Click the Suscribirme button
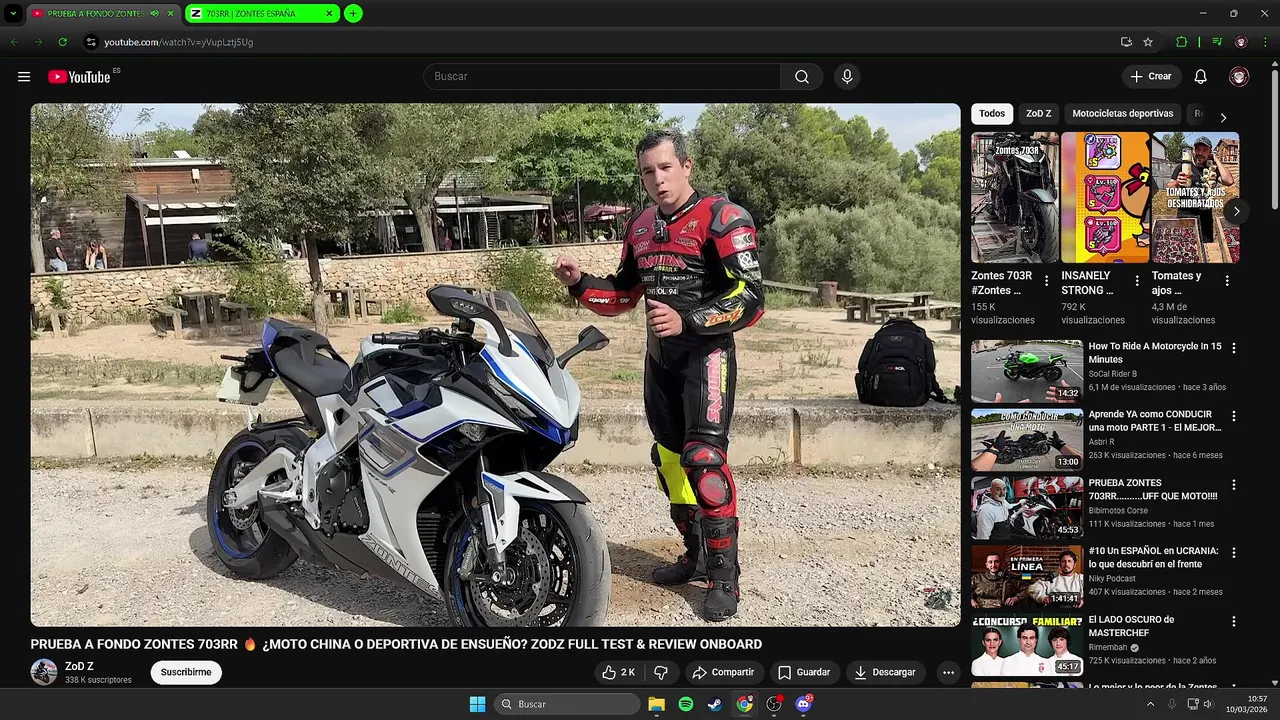 186,672
